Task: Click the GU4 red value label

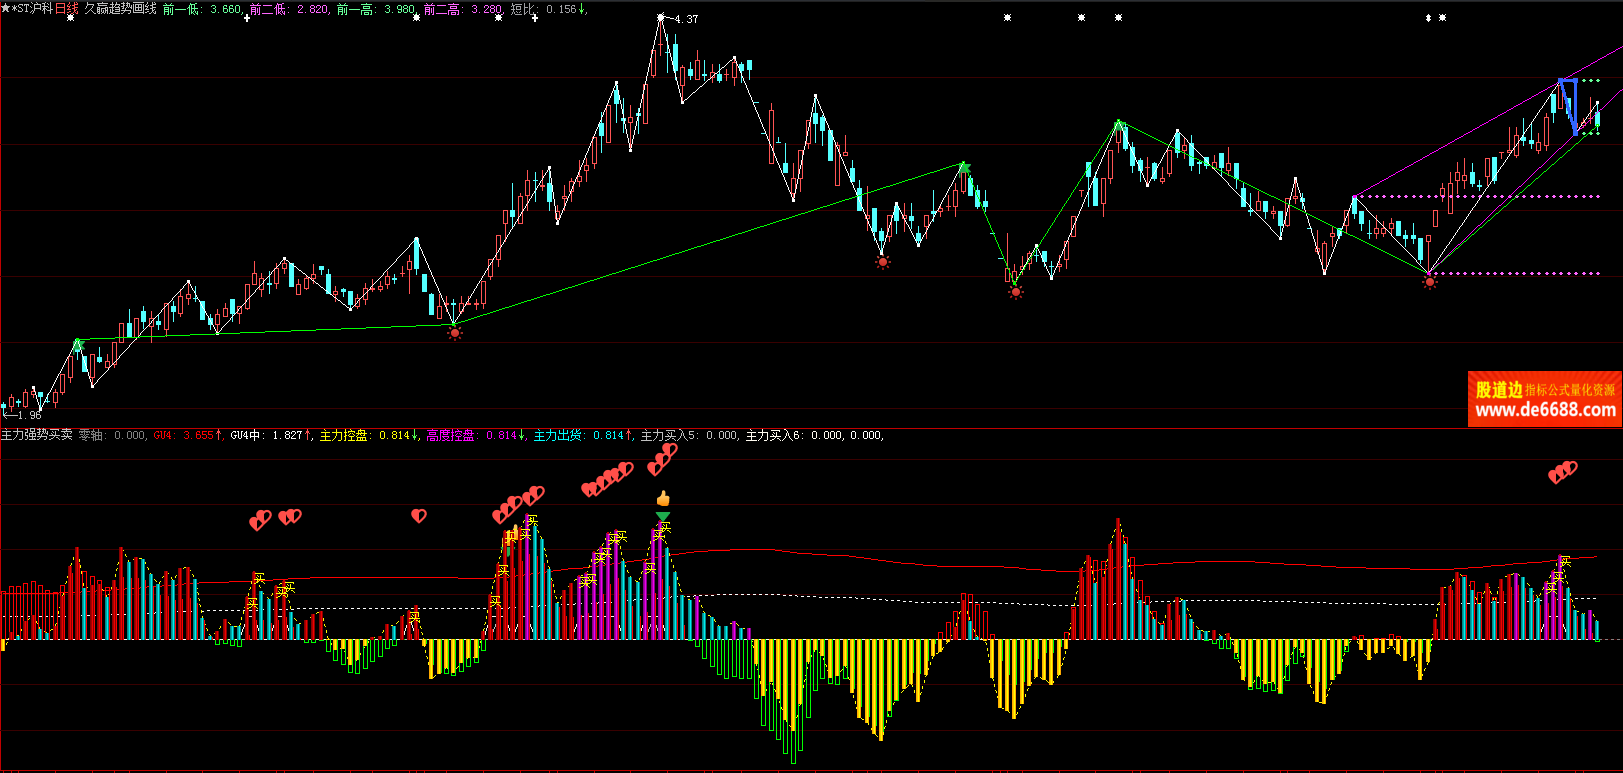Action: point(187,435)
